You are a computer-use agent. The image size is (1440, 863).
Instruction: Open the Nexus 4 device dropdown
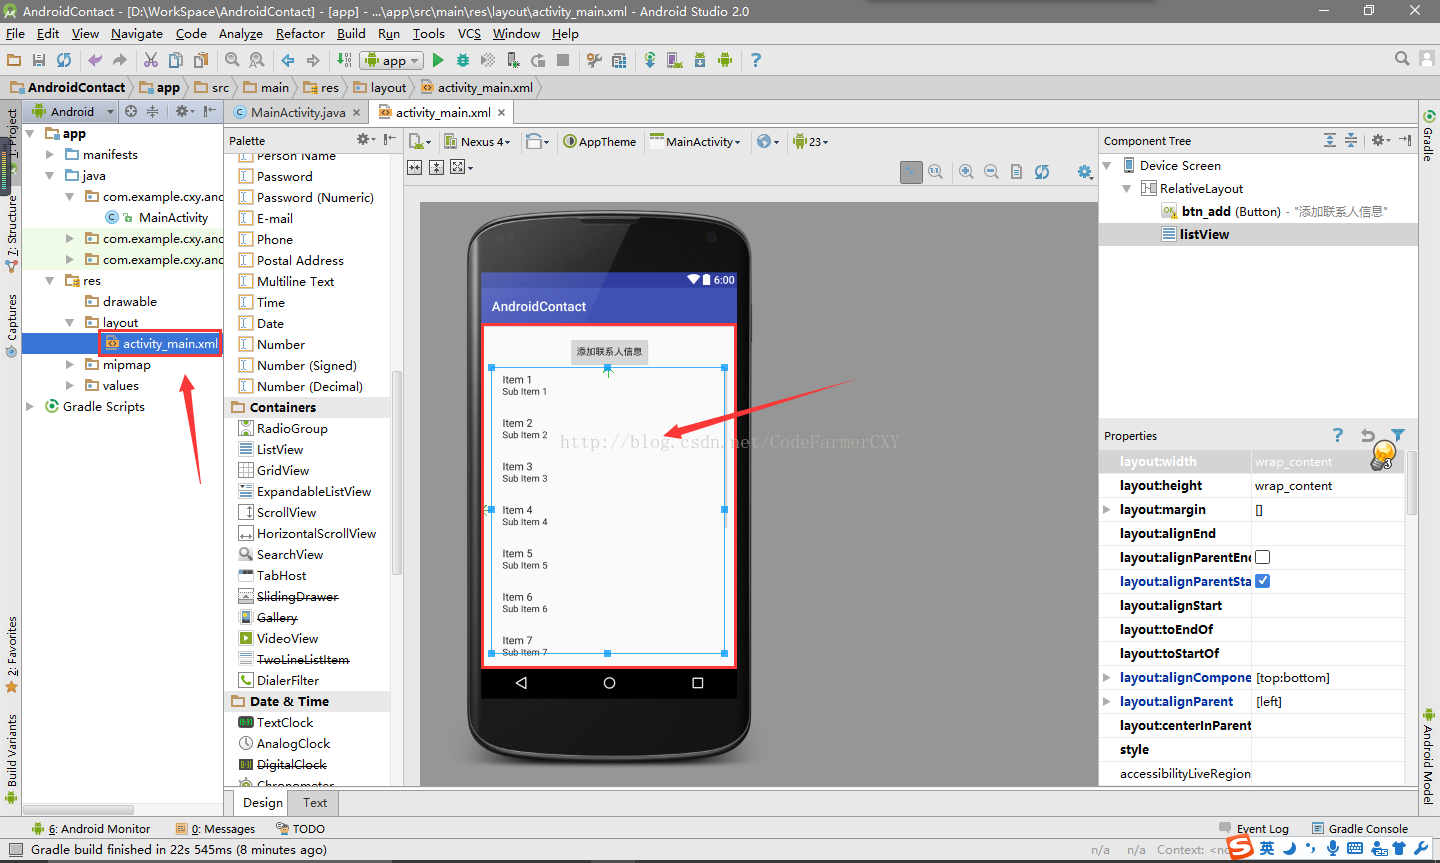[478, 141]
